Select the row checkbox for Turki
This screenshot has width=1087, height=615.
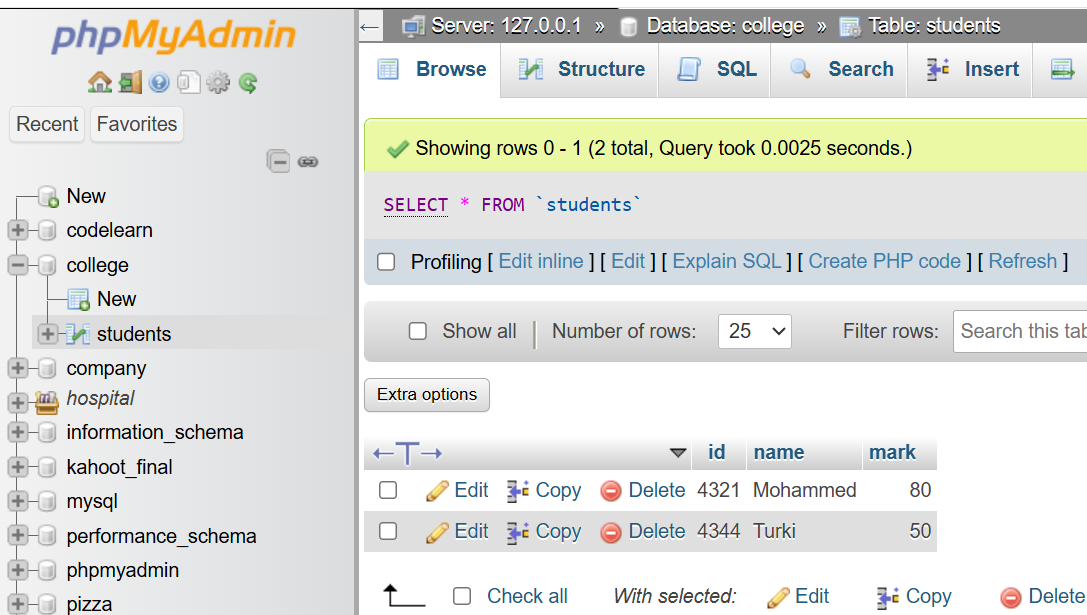[388, 531]
